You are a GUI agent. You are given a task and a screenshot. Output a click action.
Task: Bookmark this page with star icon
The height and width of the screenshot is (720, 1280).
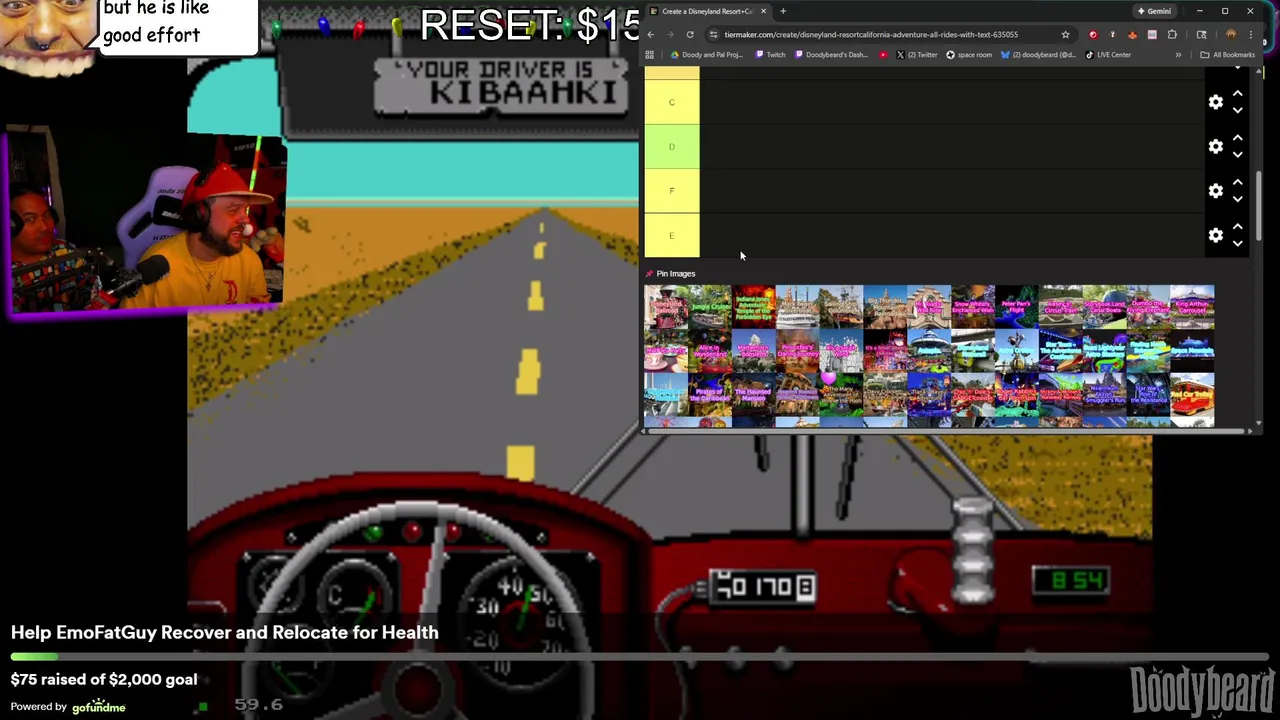(x=1065, y=34)
